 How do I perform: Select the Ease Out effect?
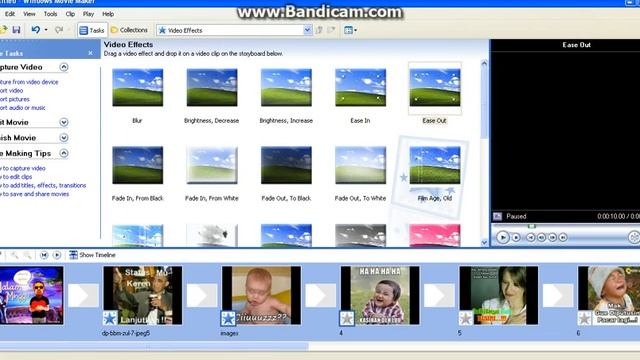pos(435,87)
